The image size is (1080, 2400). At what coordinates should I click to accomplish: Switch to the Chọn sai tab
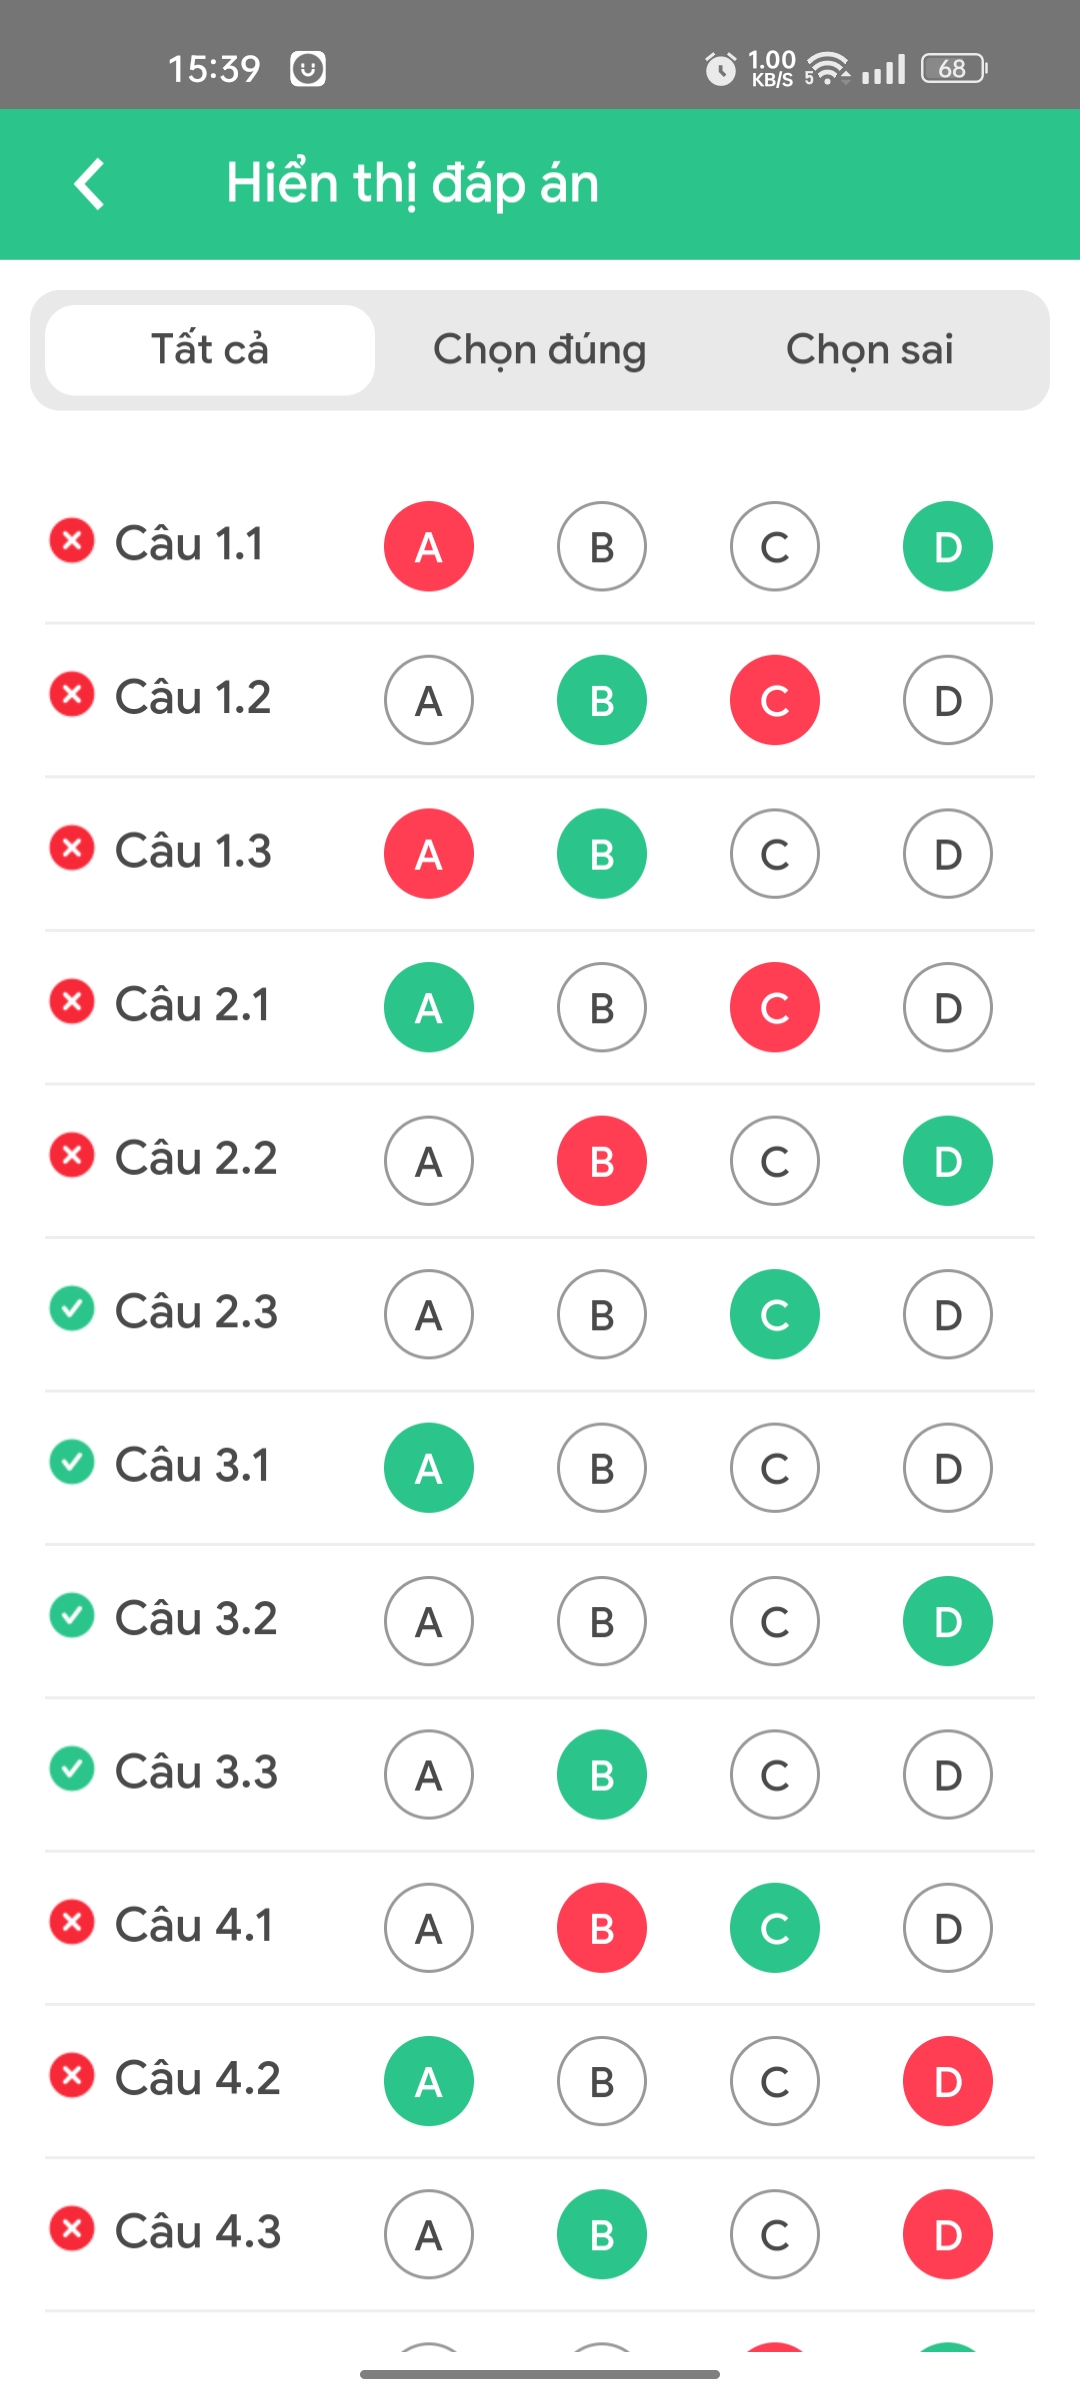coord(870,350)
